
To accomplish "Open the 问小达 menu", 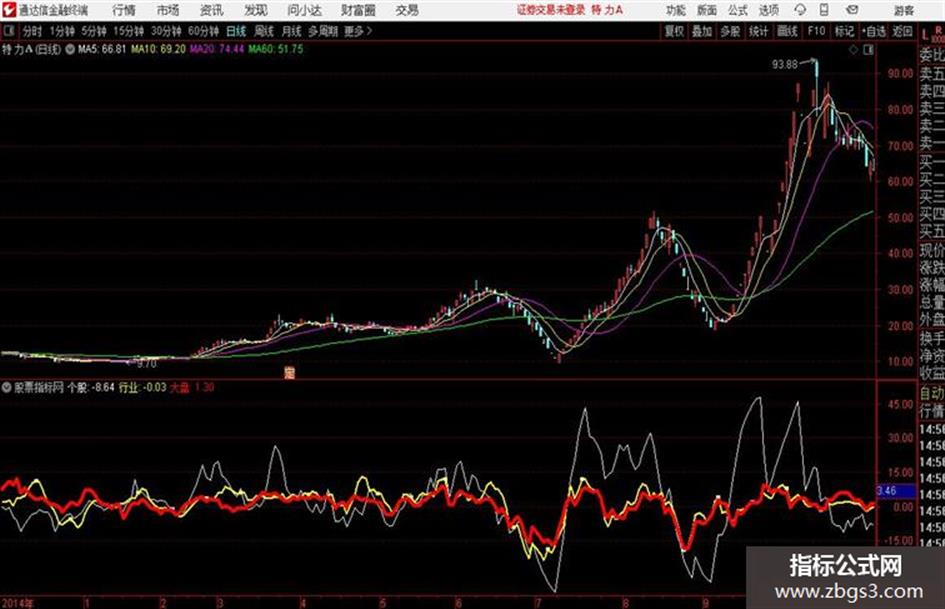I will (x=304, y=10).
